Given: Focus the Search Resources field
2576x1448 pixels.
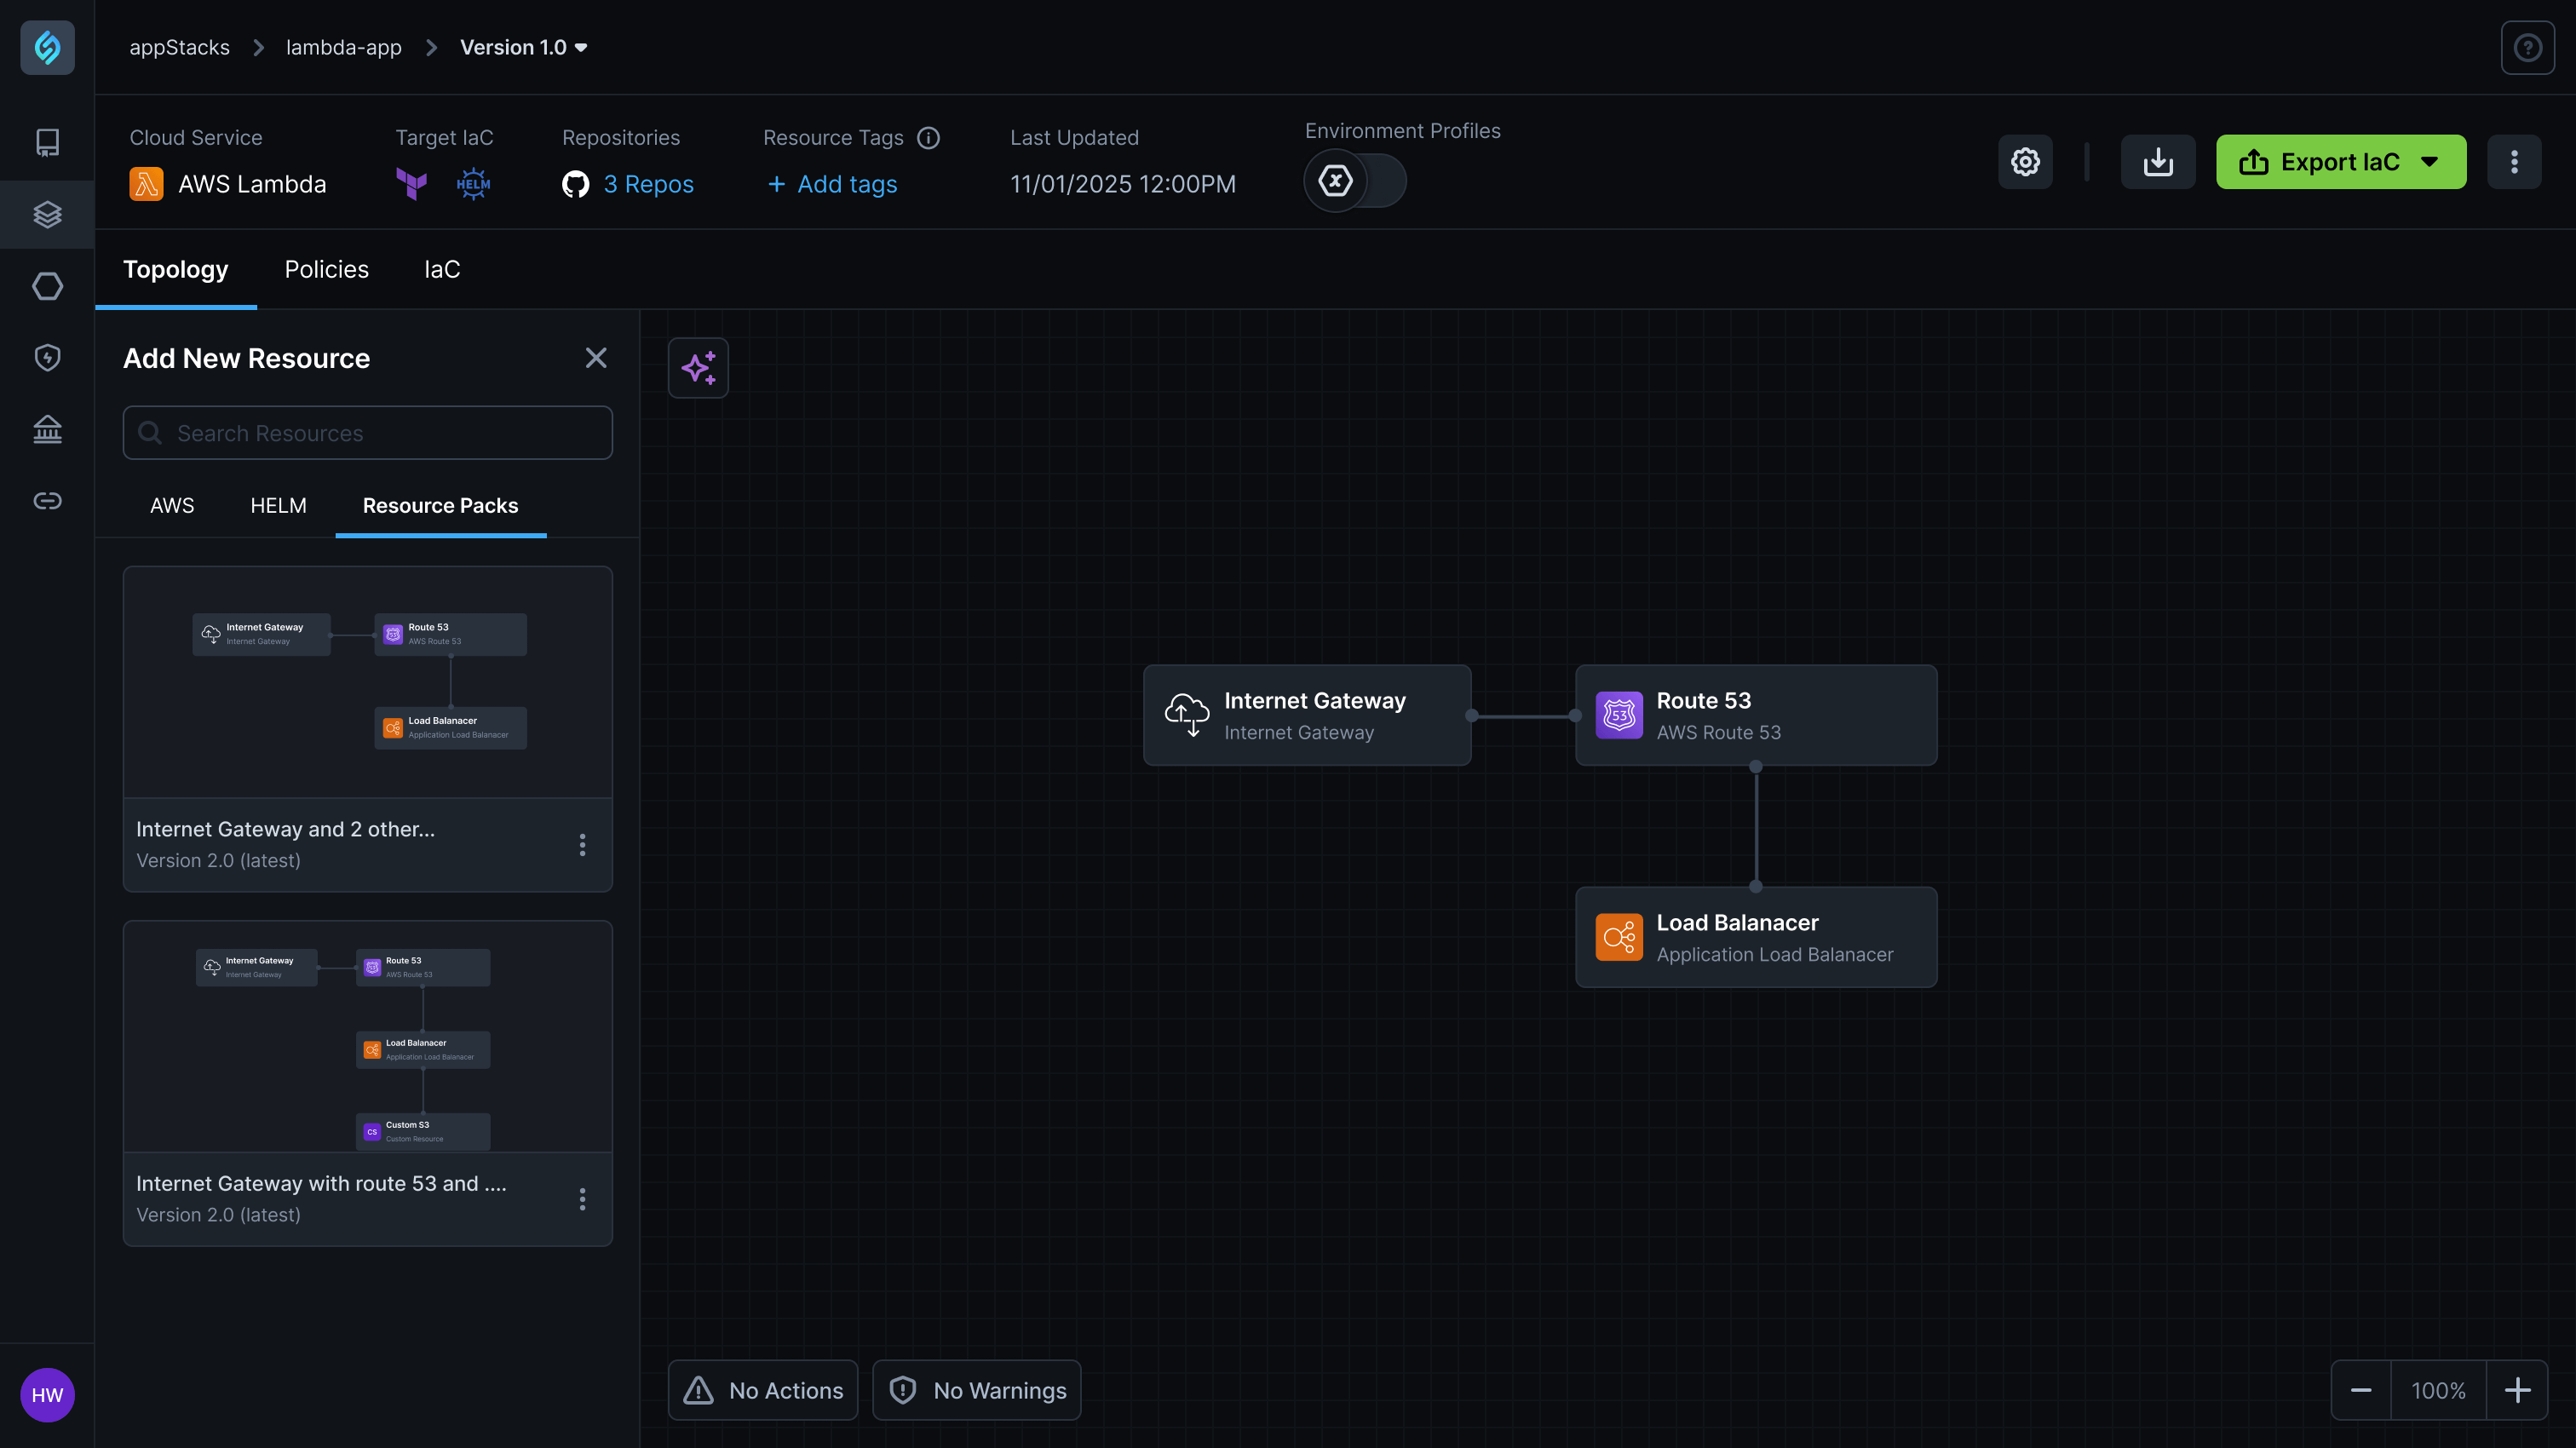Looking at the screenshot, I should (368, 433).
